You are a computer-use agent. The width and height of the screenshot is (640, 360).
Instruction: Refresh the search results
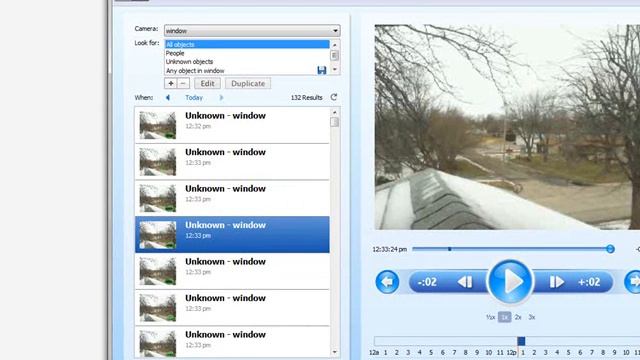[334, 97]
